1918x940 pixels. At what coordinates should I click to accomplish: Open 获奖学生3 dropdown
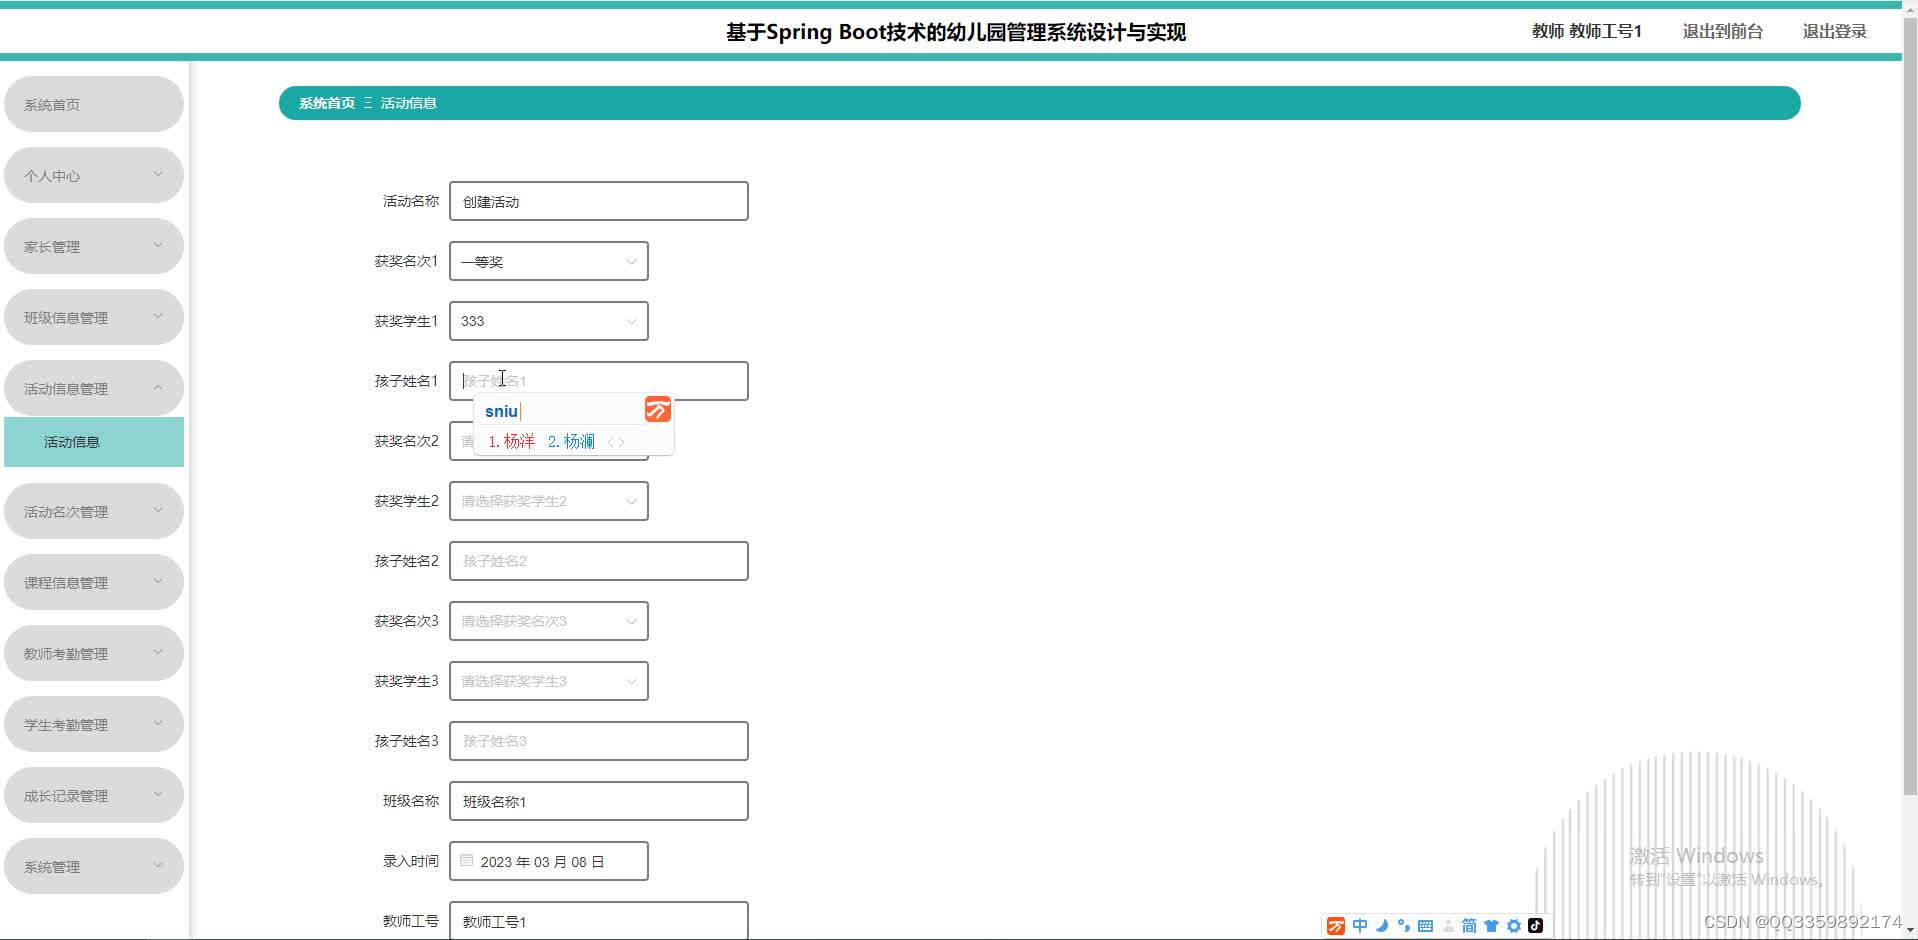pos(549,681)
